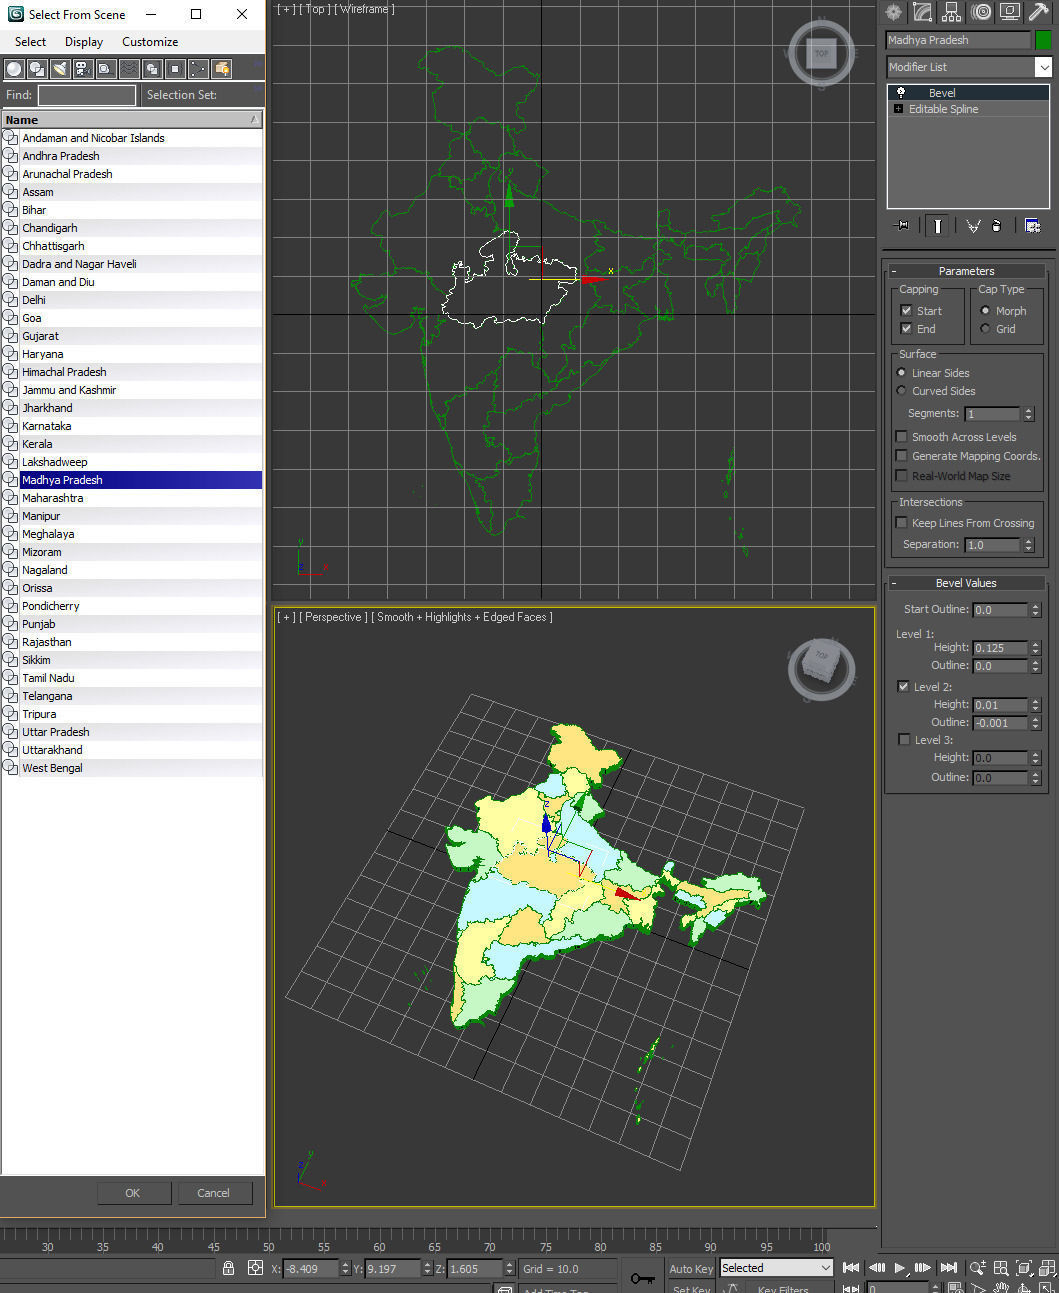Select Maharashtra in the scene list

[52, 497]
